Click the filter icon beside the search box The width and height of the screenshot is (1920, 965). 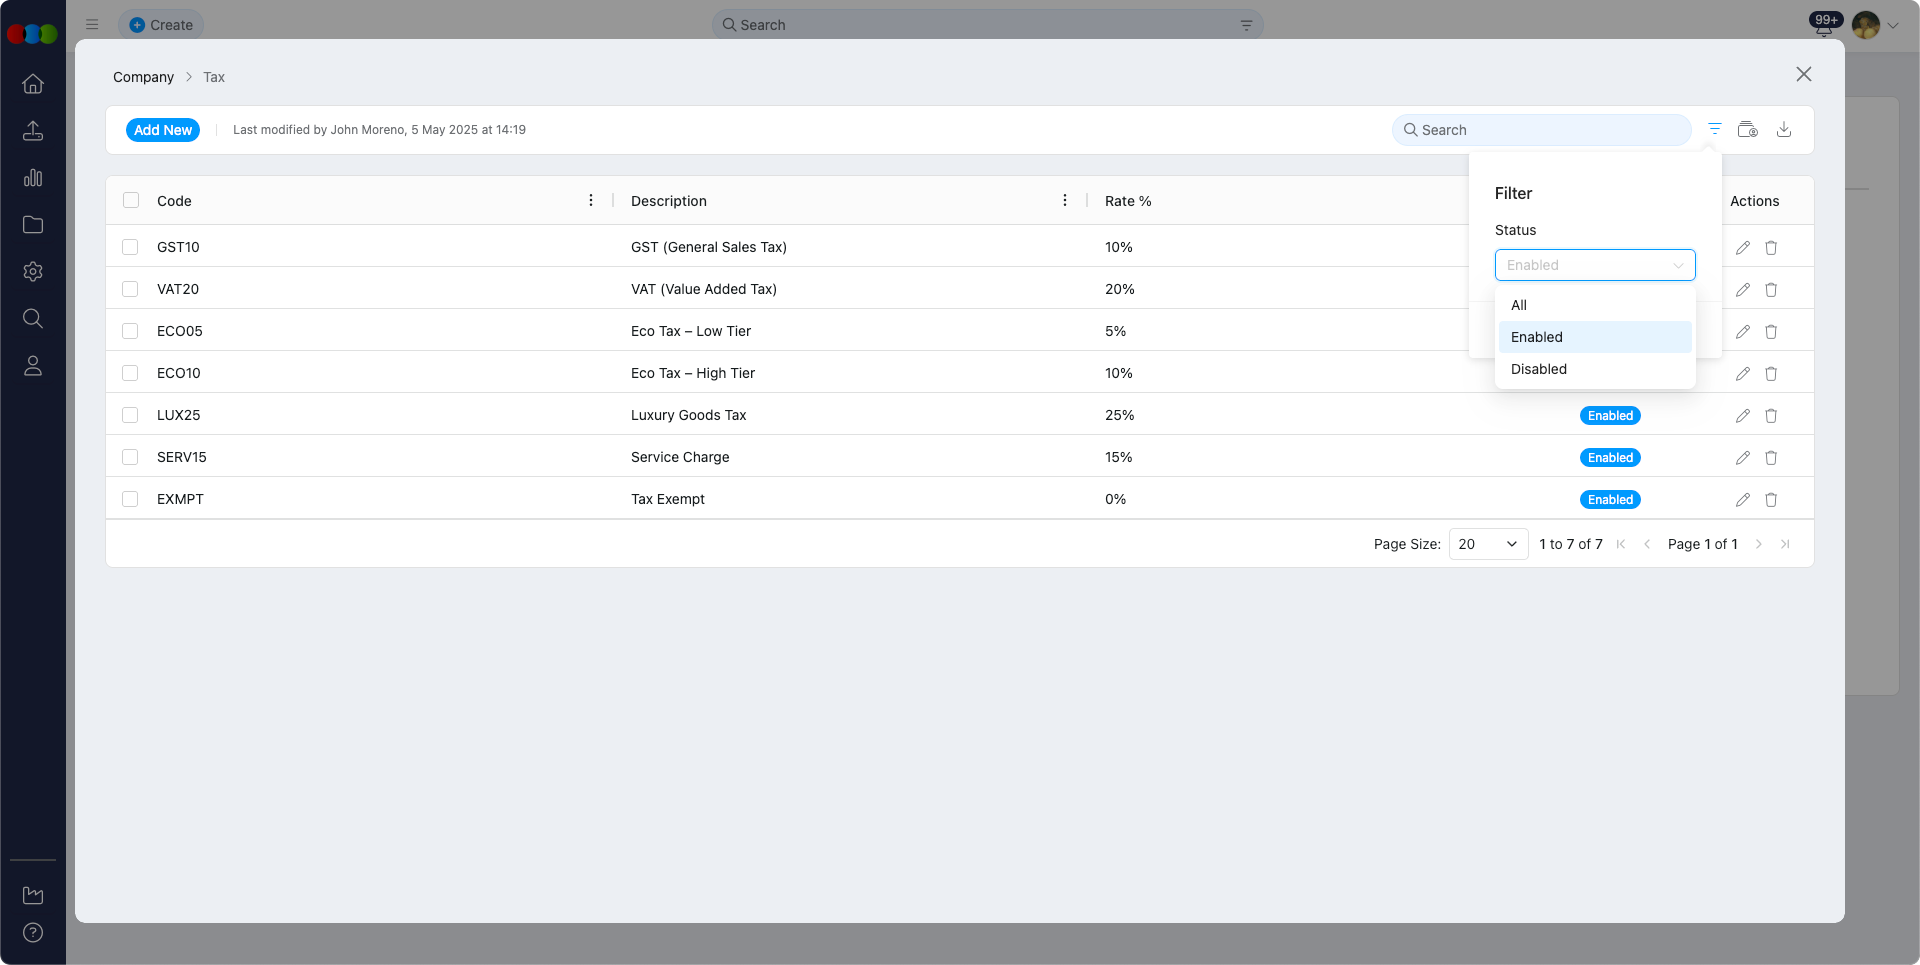(x=1714, y=129)
